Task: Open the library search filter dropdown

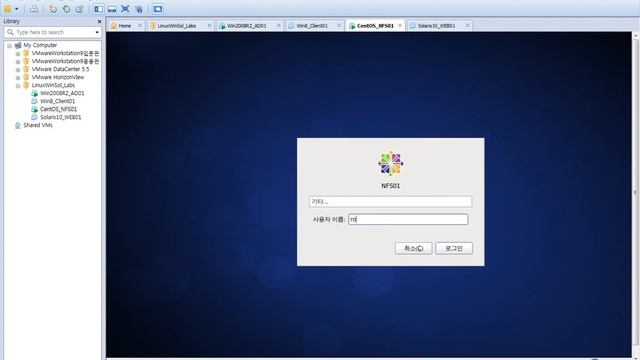Action: click(x=97, y=32)
